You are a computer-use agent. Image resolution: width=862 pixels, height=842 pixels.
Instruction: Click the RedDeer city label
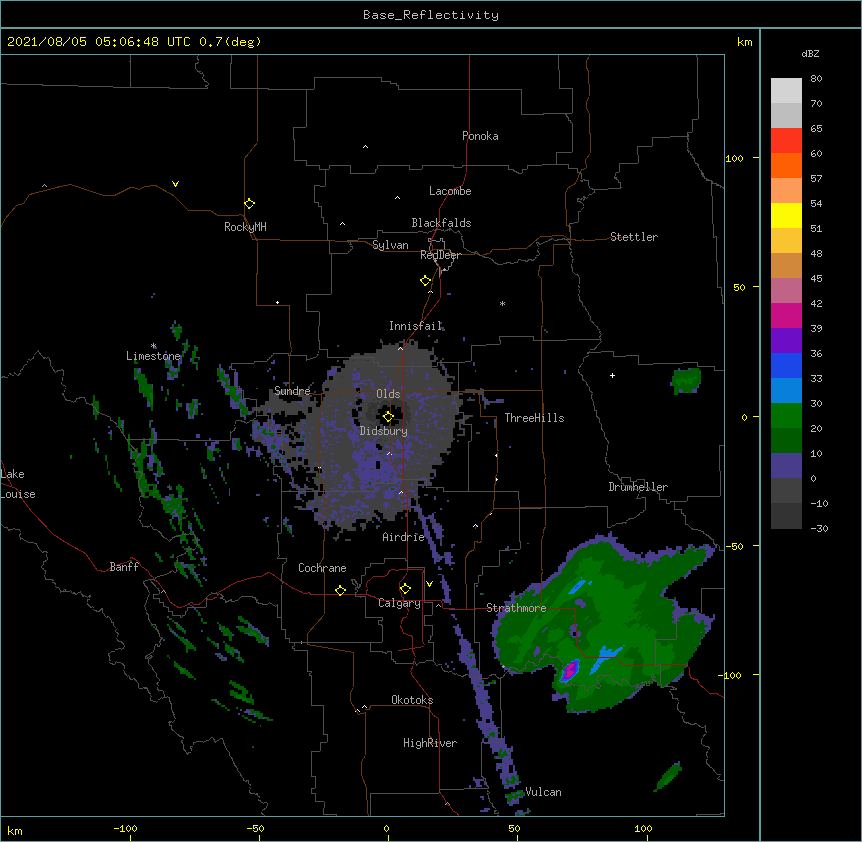pyautogui.click(x=440, y=255)
